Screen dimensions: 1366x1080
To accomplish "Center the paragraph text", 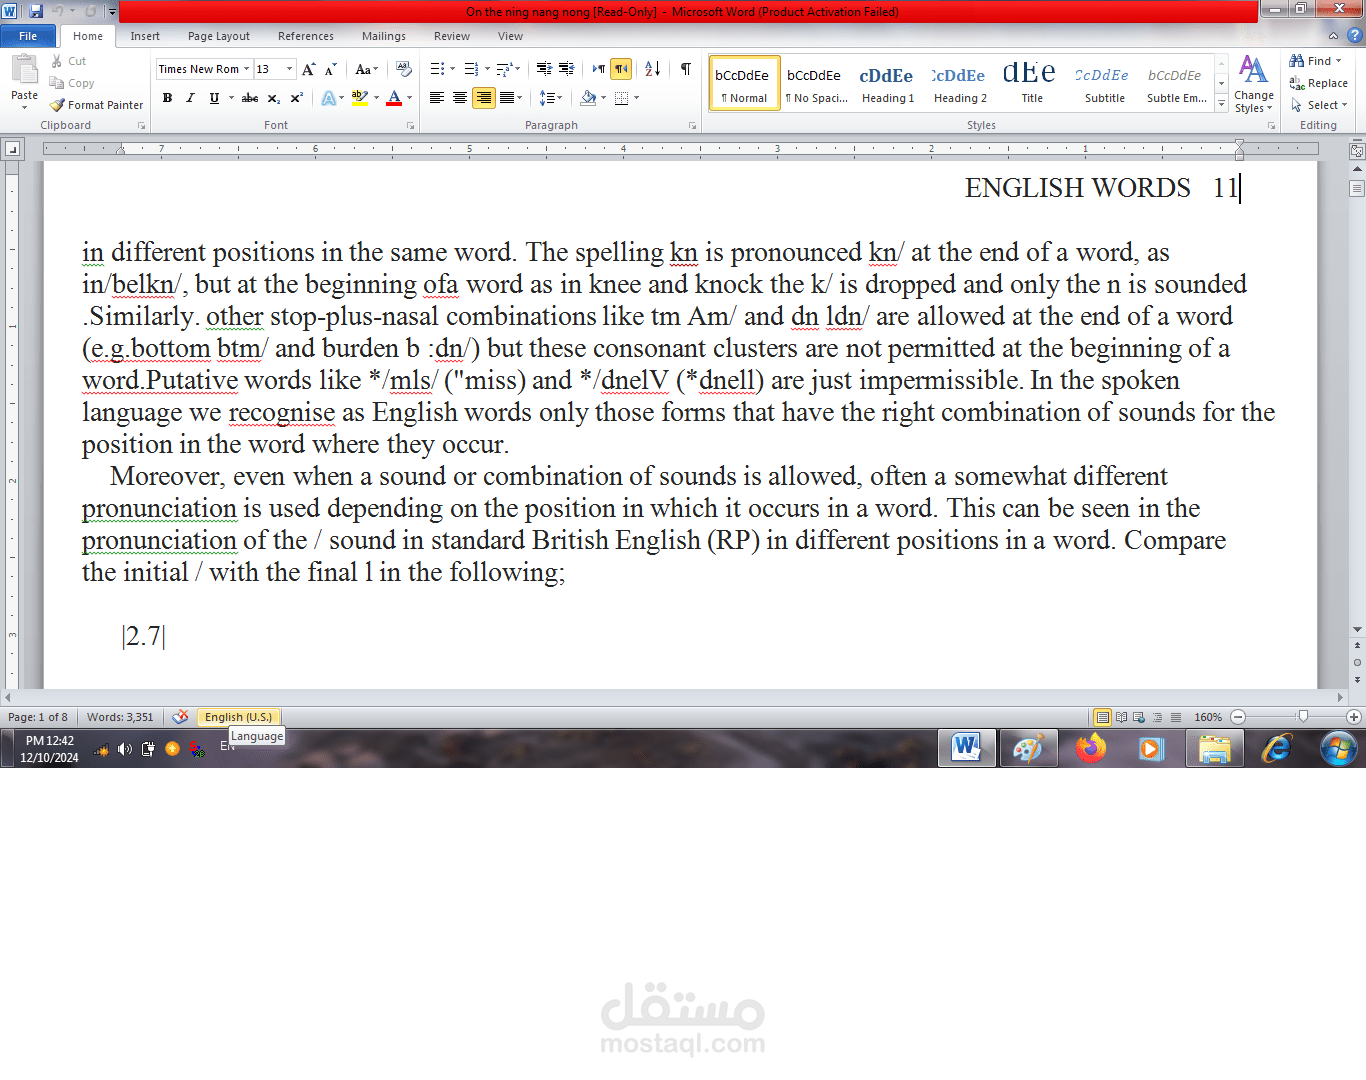I will click(460, 98).
